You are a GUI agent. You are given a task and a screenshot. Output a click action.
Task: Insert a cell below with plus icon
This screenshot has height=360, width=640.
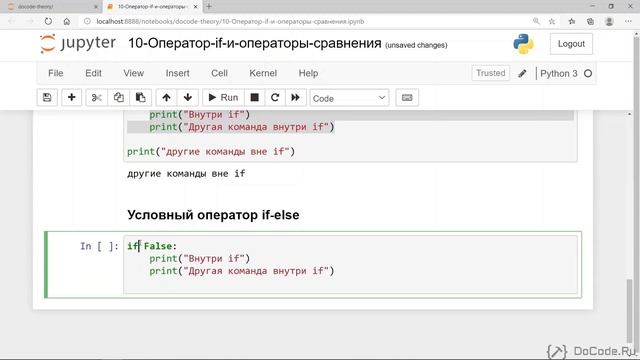click(71, 98)
